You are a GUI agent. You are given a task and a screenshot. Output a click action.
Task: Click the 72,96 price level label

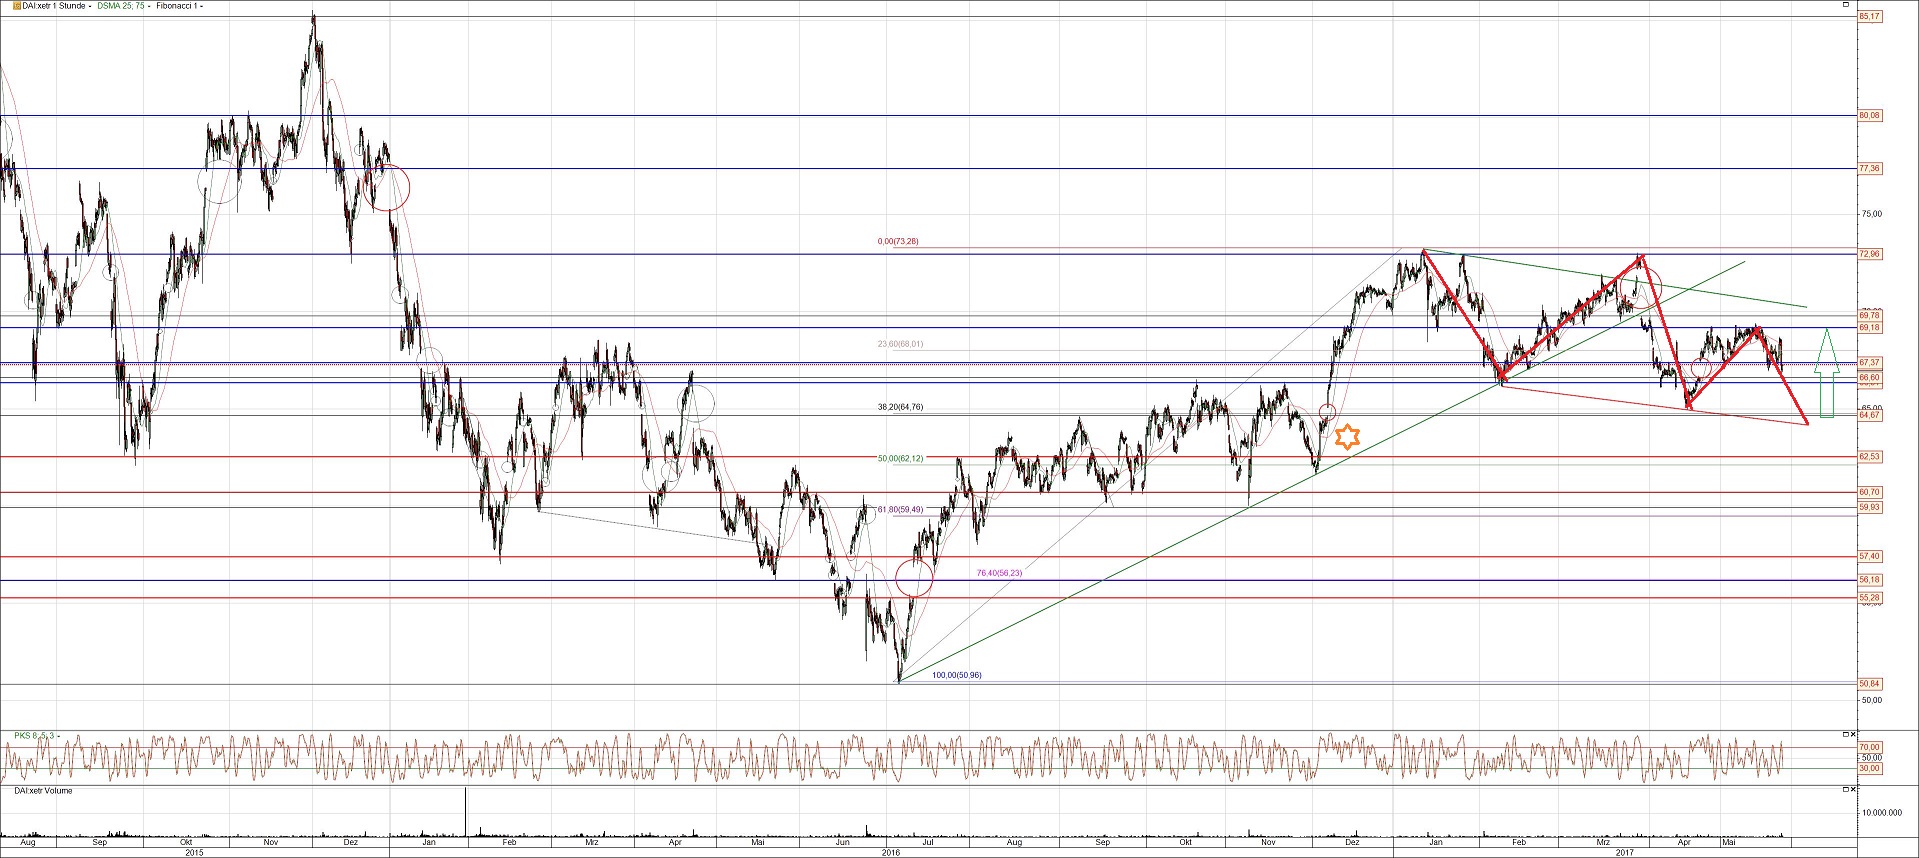pos(1869,254)
